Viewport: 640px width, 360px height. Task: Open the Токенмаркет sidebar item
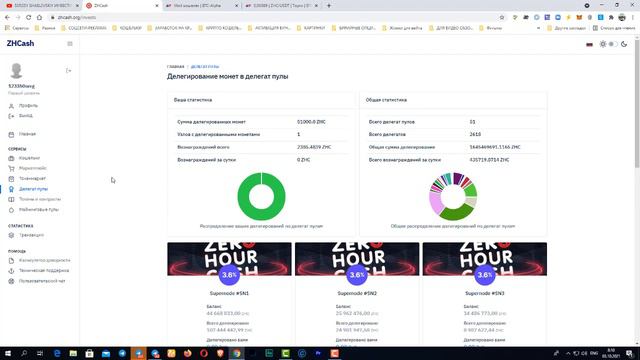click(32, 178)
